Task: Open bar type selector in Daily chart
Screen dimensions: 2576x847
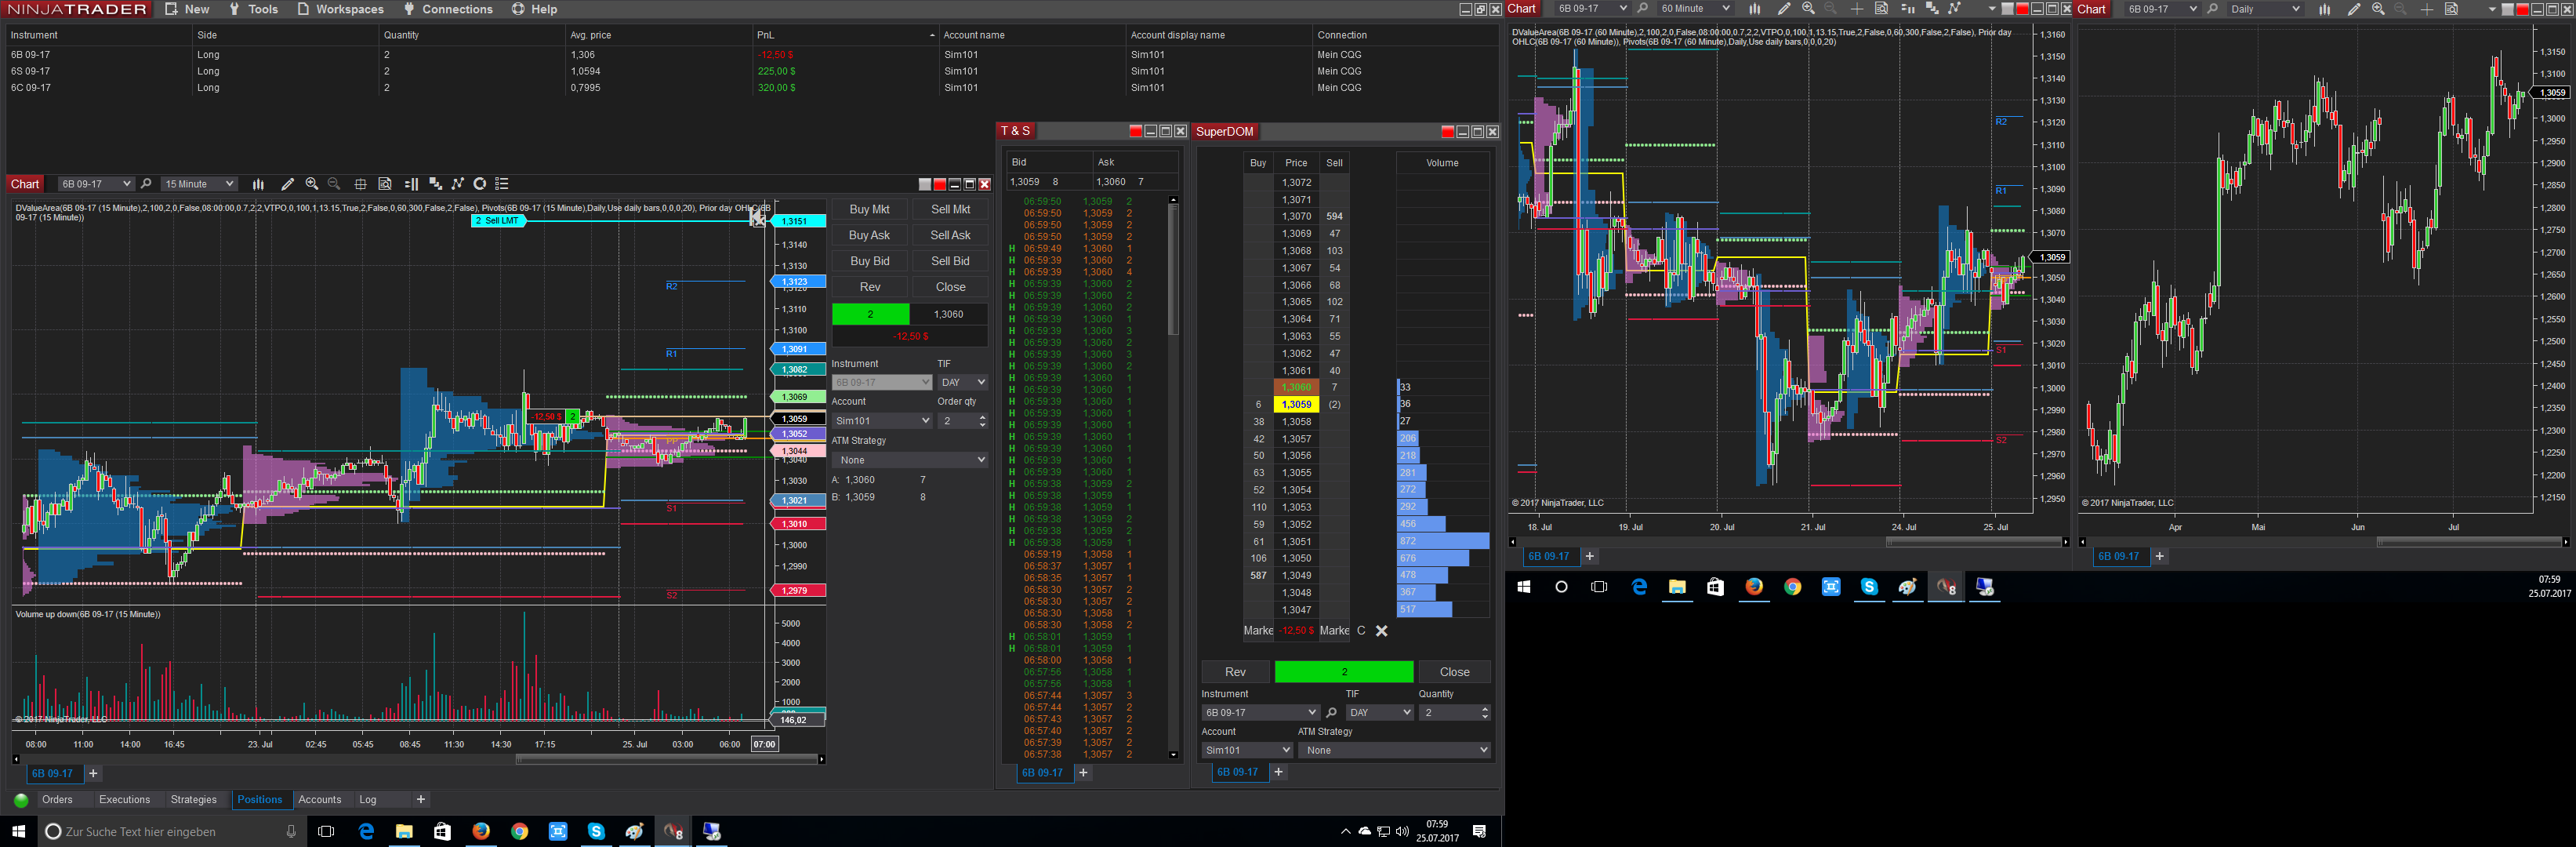Action: tap(2325, 9)
